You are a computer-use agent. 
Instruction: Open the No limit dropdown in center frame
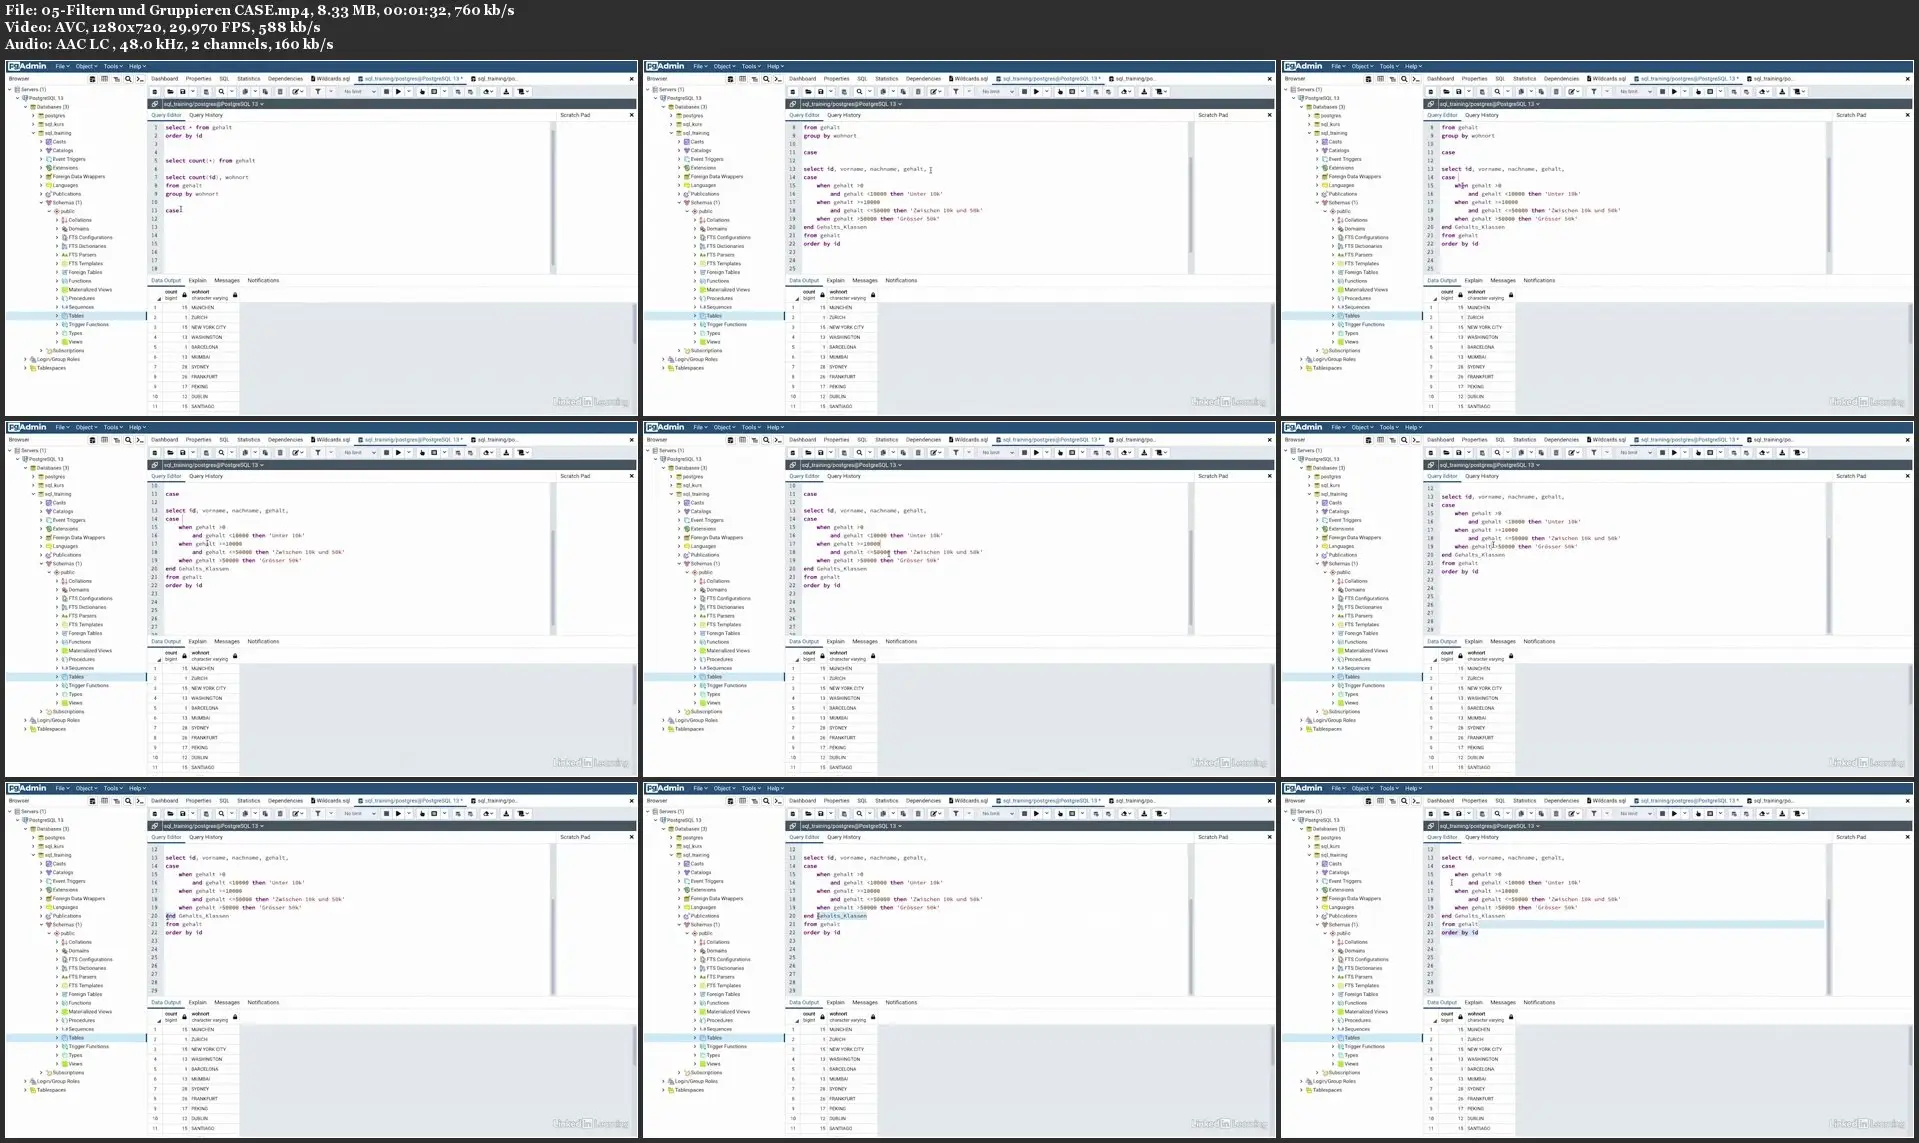(x=998, y=453)
